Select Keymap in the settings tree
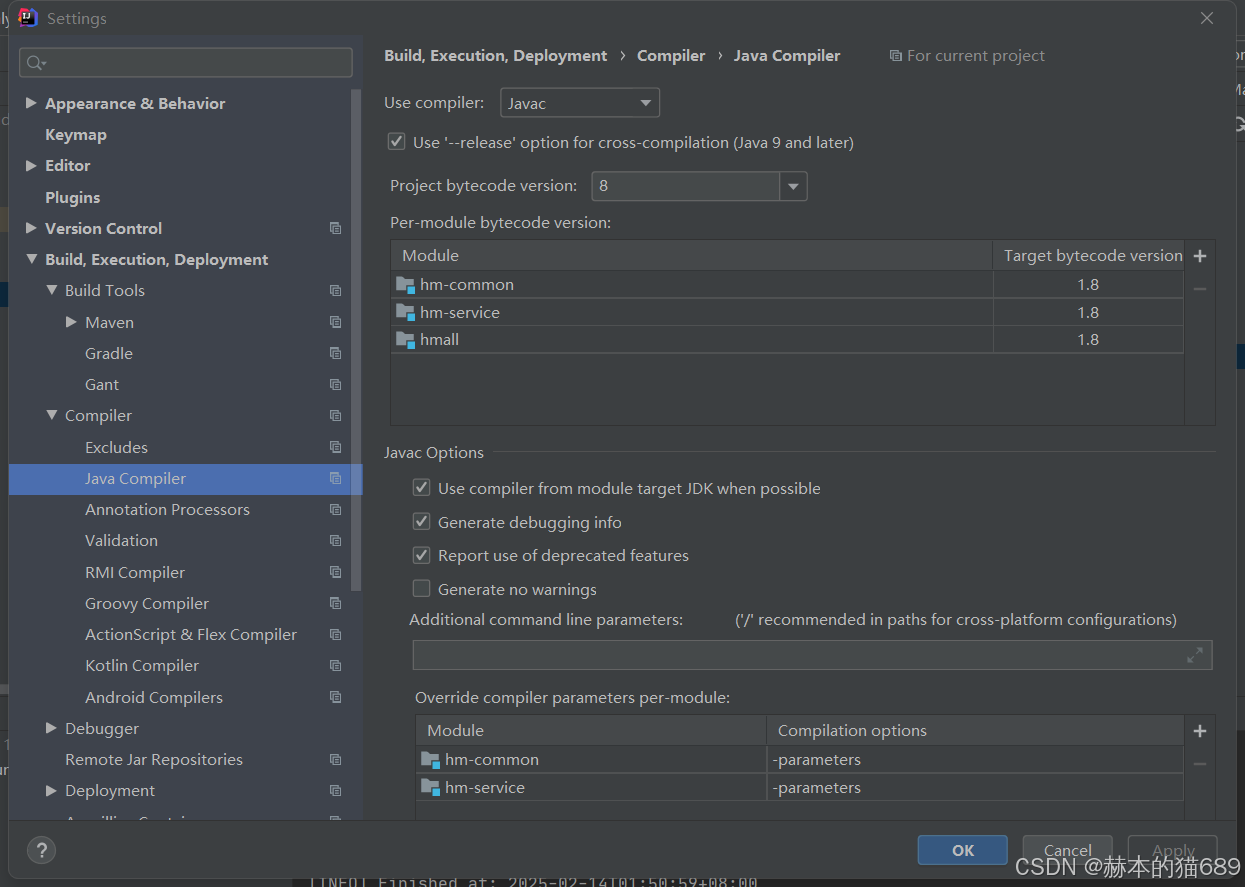 point(76,135)
